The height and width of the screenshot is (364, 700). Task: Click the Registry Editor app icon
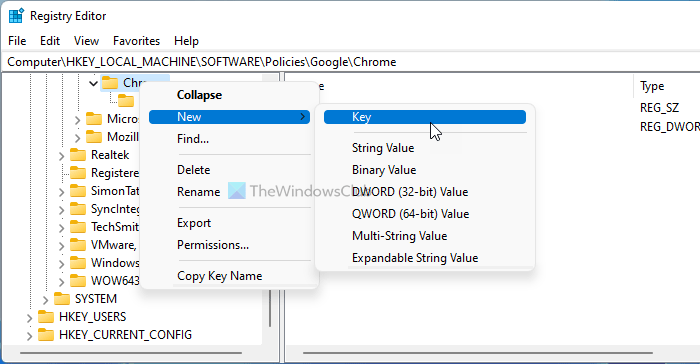coord(17,16)
